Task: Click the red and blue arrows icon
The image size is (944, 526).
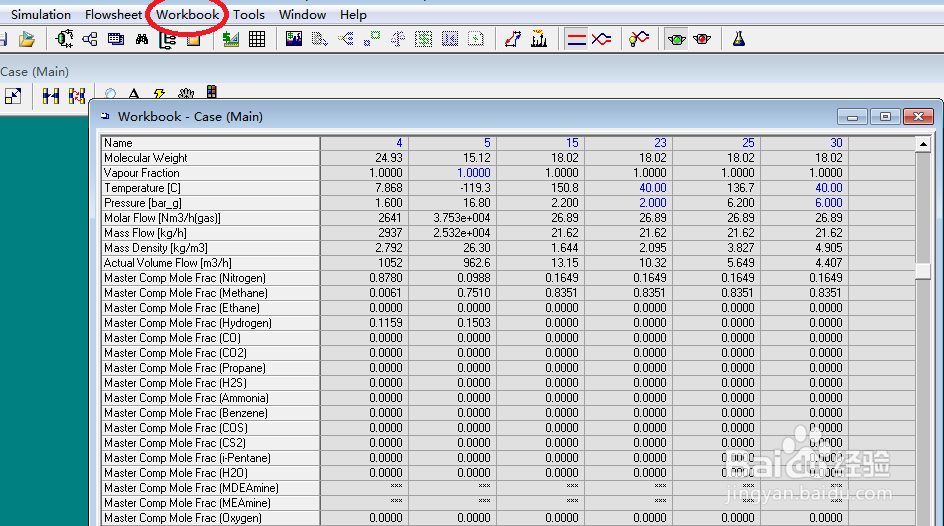Action: pyautogui.click(x=513, y=40)
